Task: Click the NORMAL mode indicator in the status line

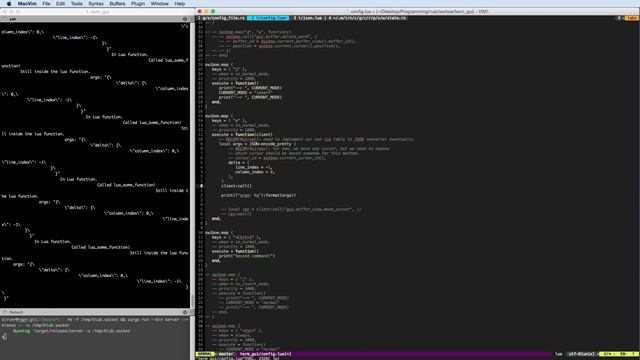Action: (x=205, y=354)
